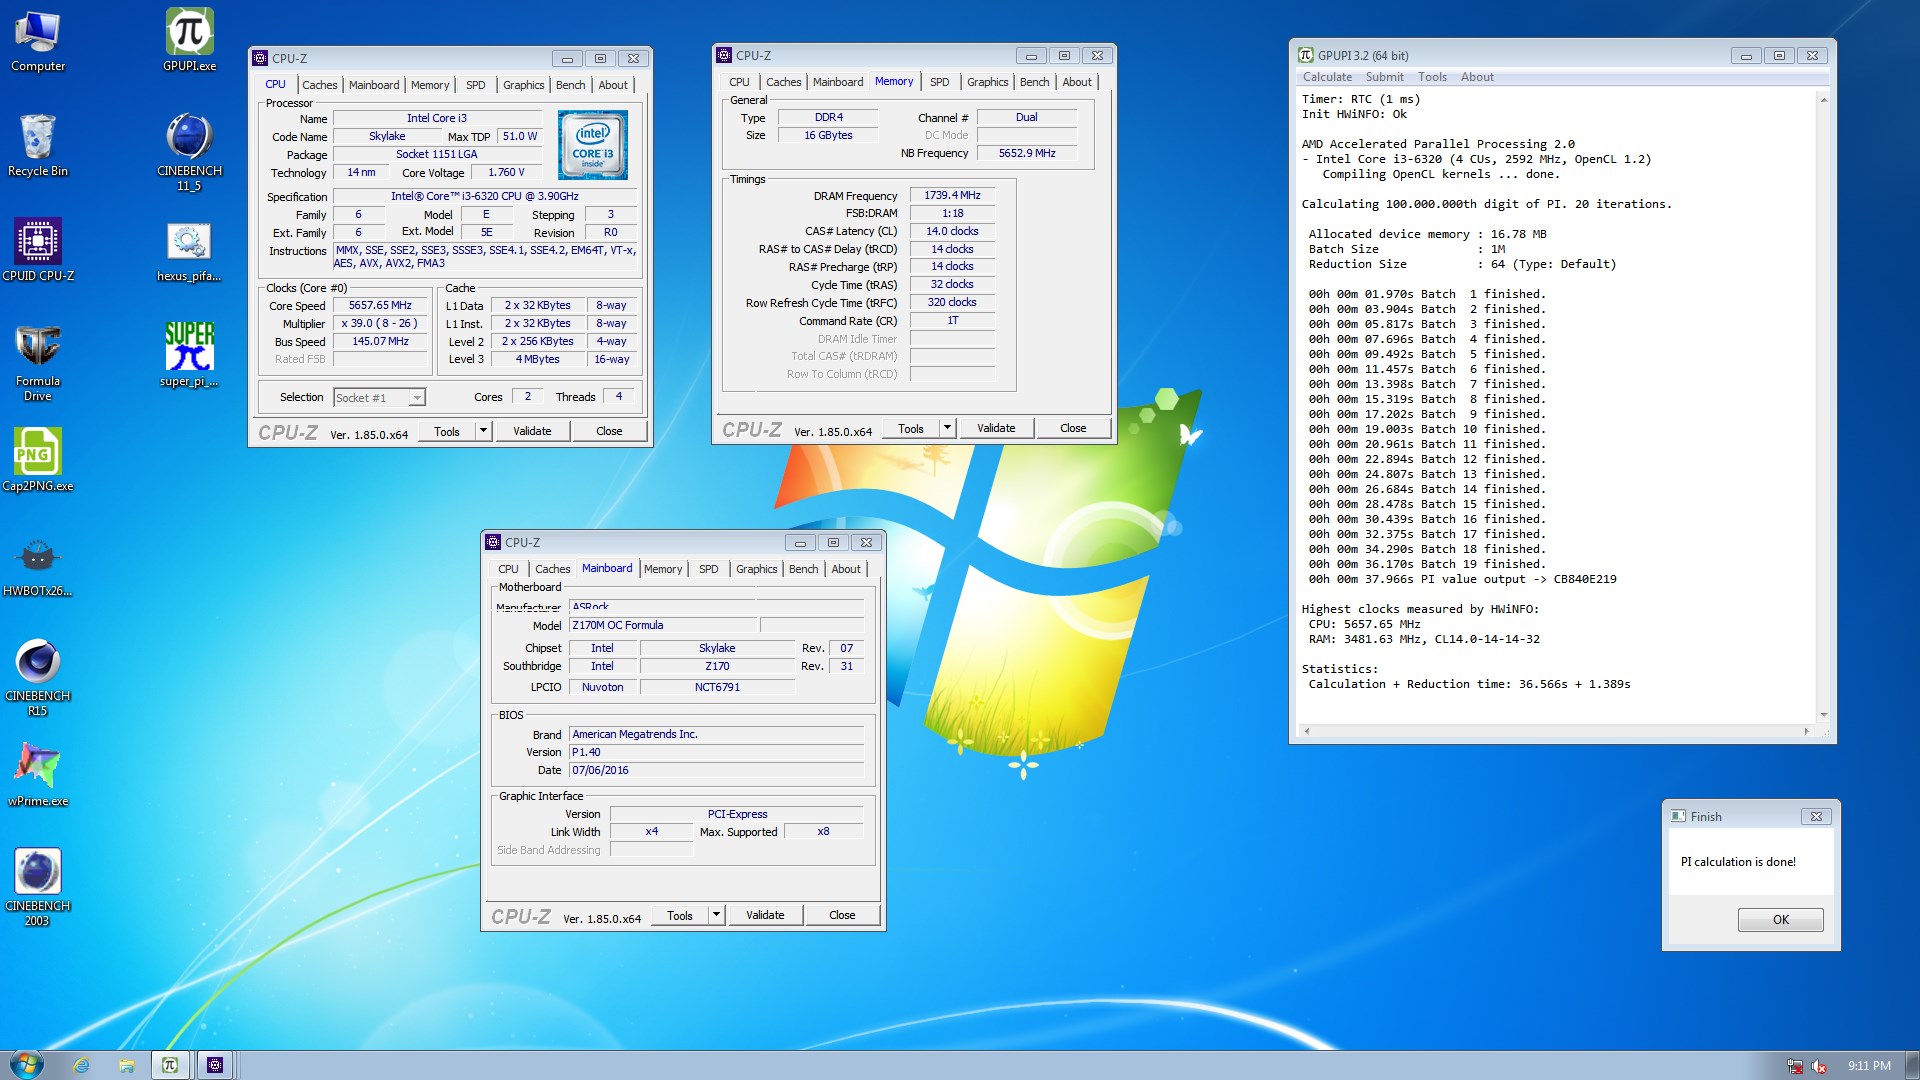This screenshot has width=1920, height=1080.
Task: Click the Core Speed 5657.65 MHz field
Action: click(x=380, y=306)
